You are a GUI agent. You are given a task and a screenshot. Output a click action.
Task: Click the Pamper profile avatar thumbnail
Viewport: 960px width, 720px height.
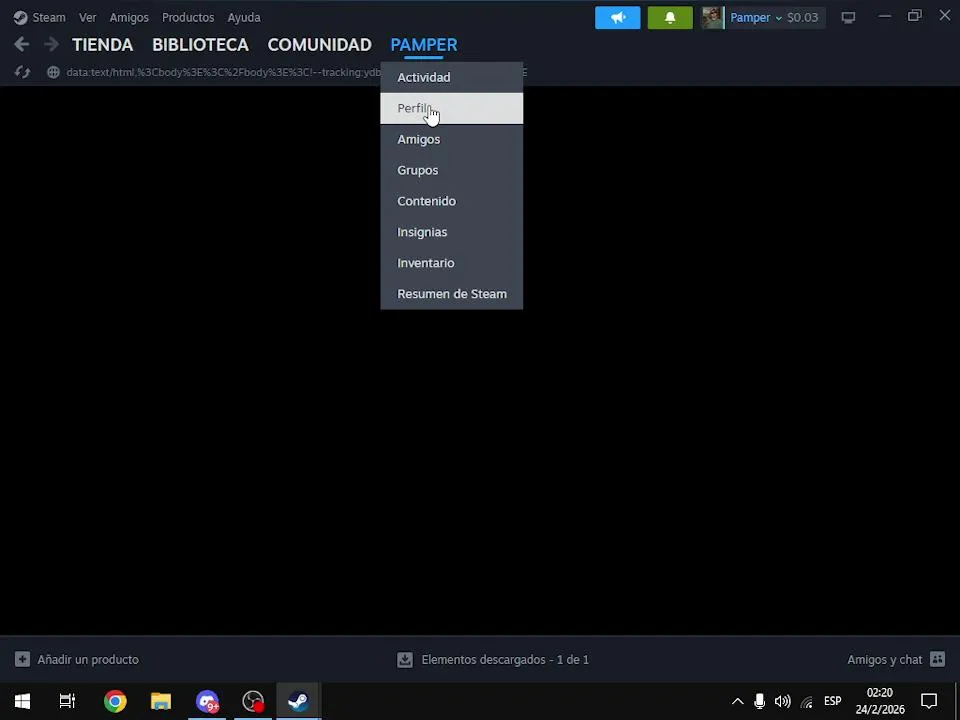point(713,18)
